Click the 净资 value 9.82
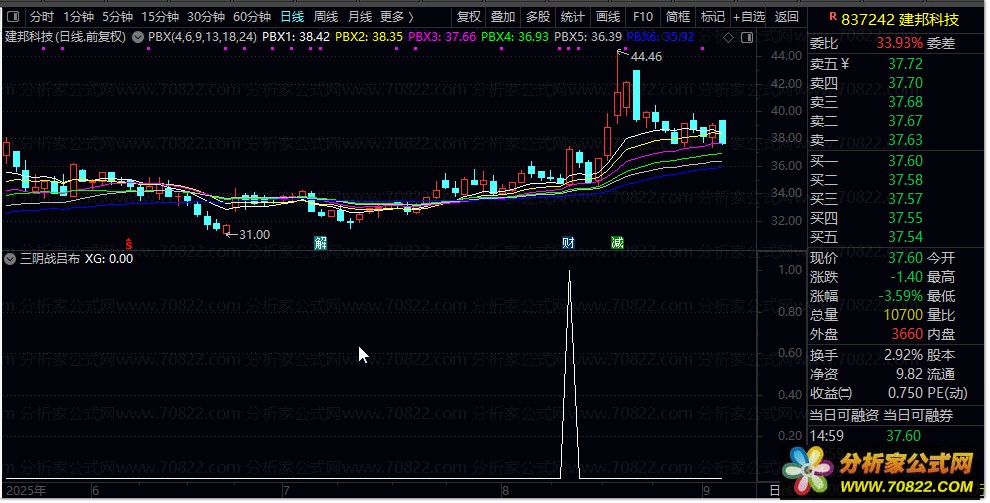 point(909,374)
